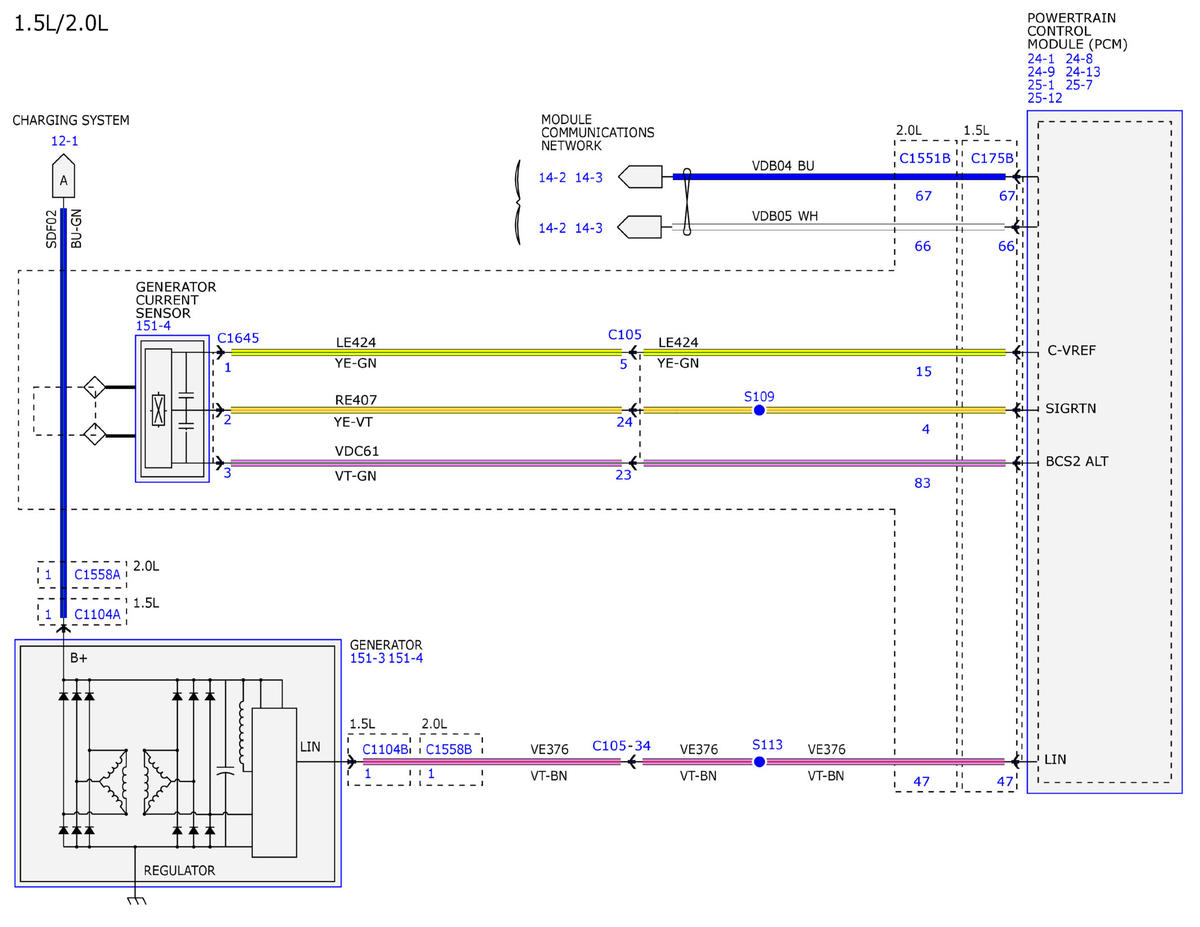1200x927 pixels.
Task: Open the 25-7 PCM page reference
Action: coord(1080,85)
